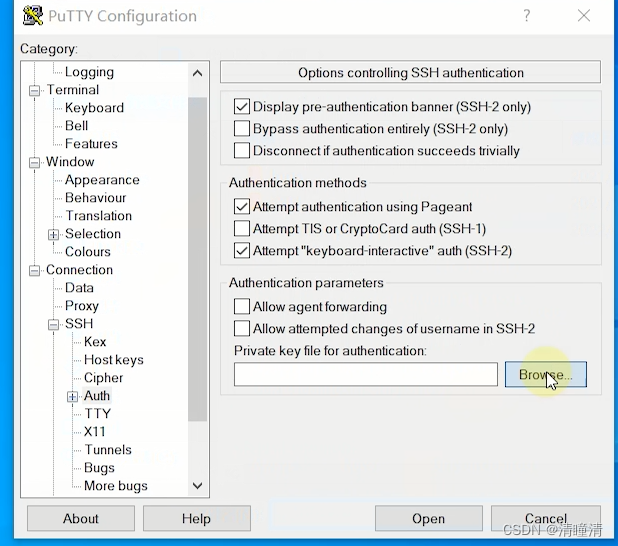Click the Cancel button
The height and width of the screenshot is (546, 618).
coord(545,518)
